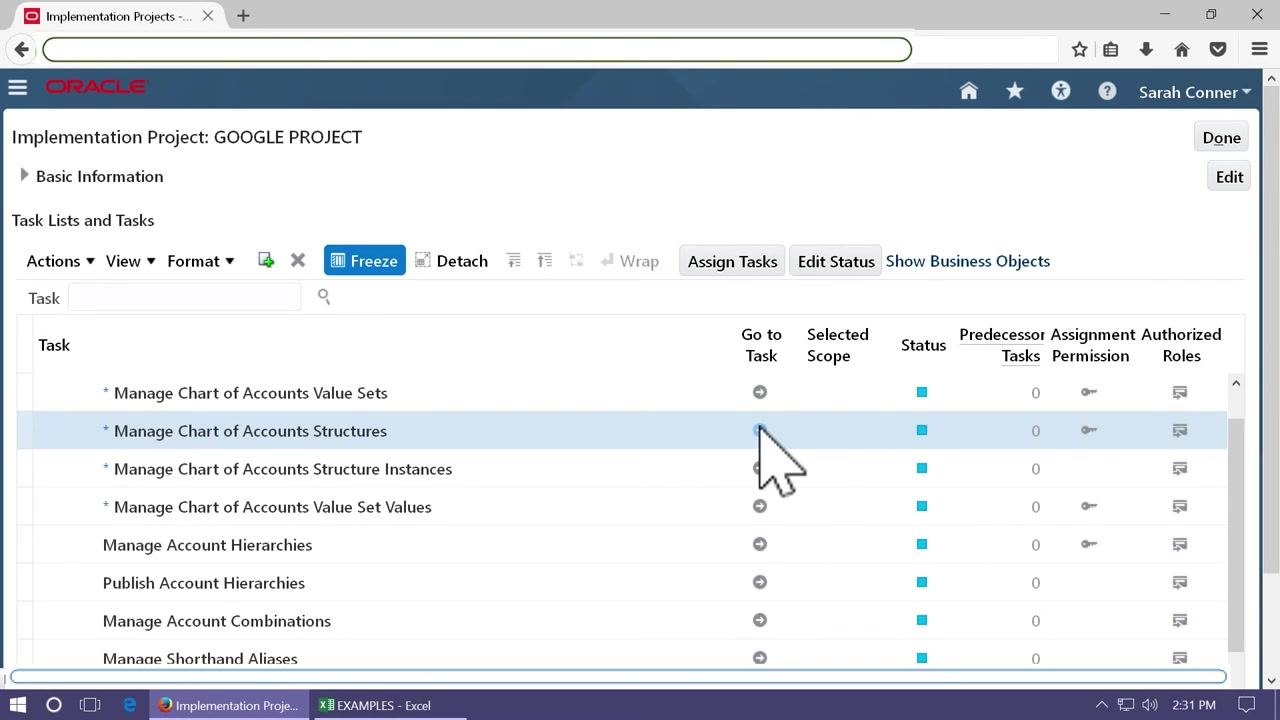
Task: Open assignment permission key for Structures row
Action: point(1089,430)
